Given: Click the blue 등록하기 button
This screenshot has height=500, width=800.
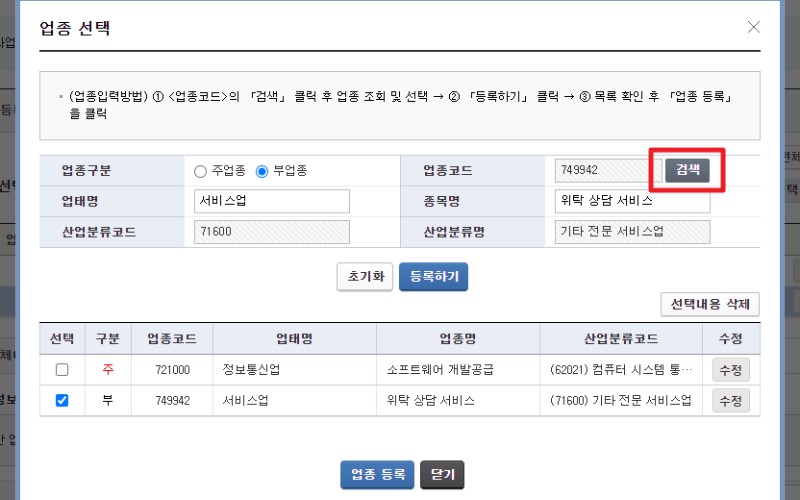Looking at the screenshot, I should [x=434, y=277].
